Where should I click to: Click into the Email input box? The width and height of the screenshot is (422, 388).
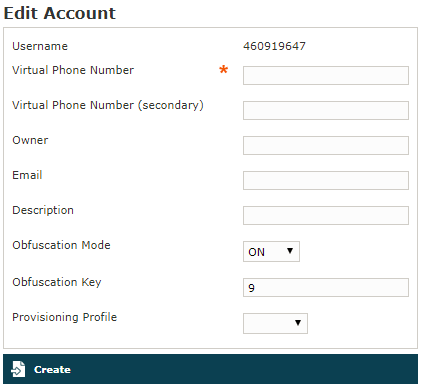tap(326, 180)
